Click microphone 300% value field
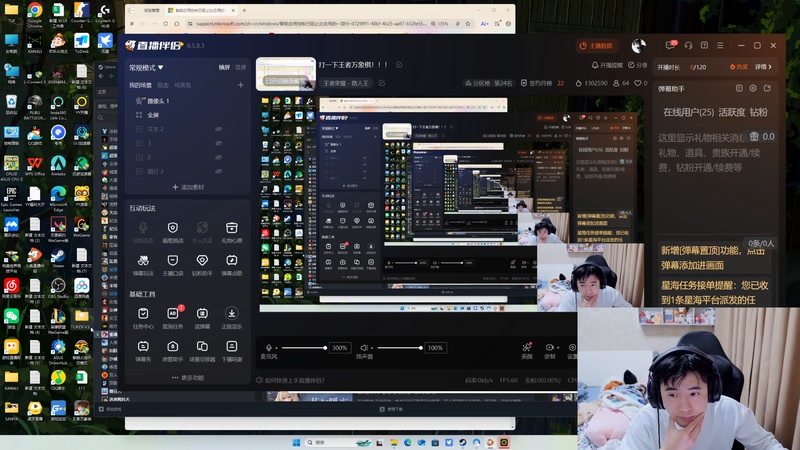 pos(340,348)
